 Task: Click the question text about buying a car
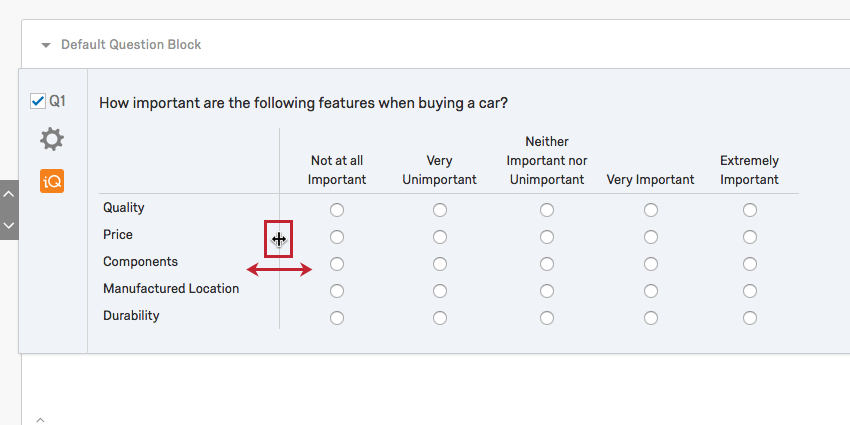pos(303,103)
